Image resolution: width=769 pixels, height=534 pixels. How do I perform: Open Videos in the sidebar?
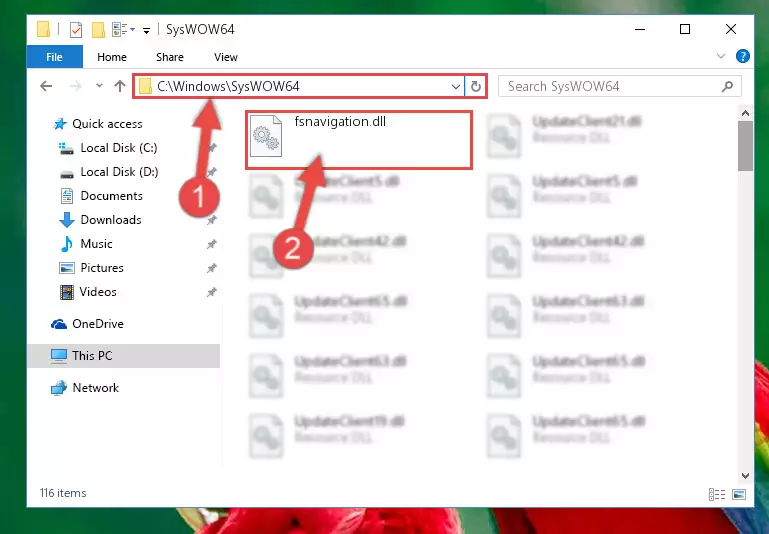click(98, 292)
